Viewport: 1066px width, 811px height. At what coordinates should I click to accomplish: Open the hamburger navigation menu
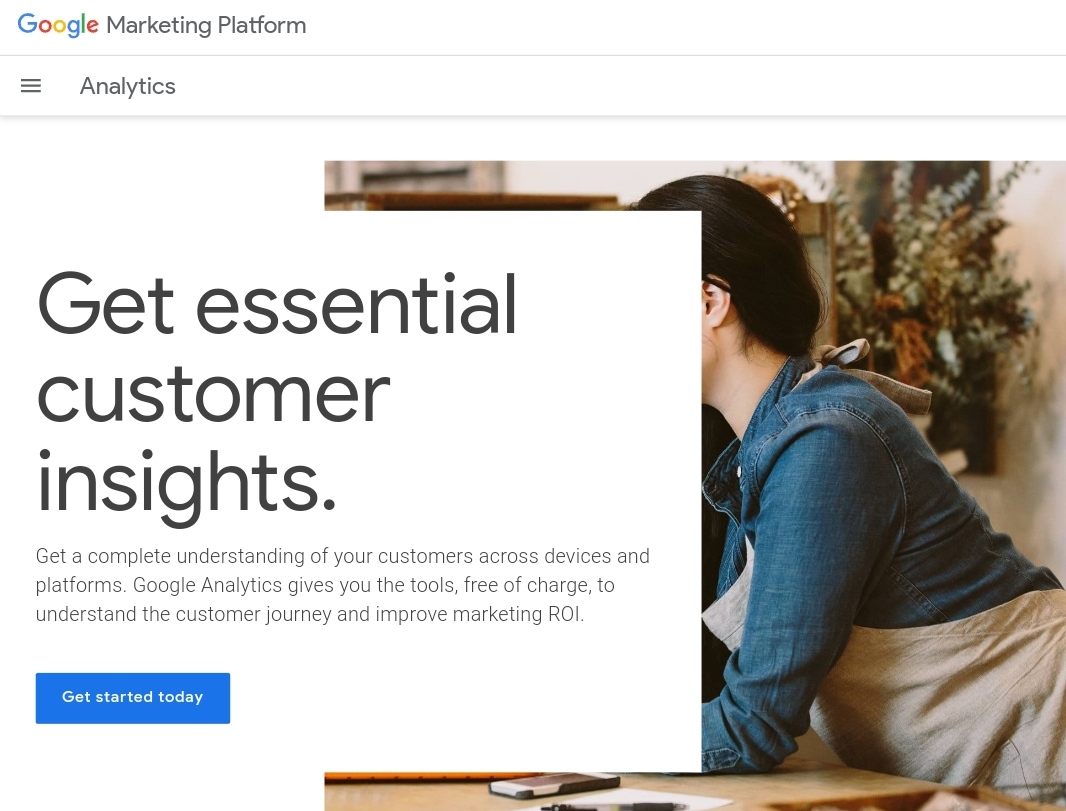point(31,86)
